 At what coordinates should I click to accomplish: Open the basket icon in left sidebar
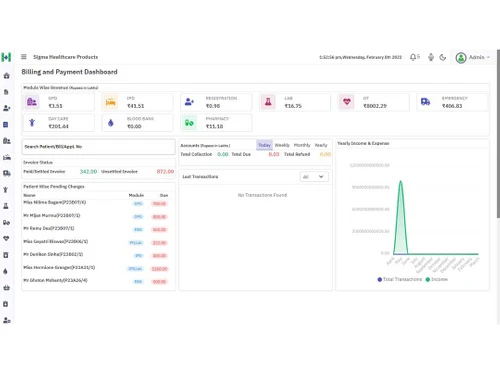click(6, 288)
